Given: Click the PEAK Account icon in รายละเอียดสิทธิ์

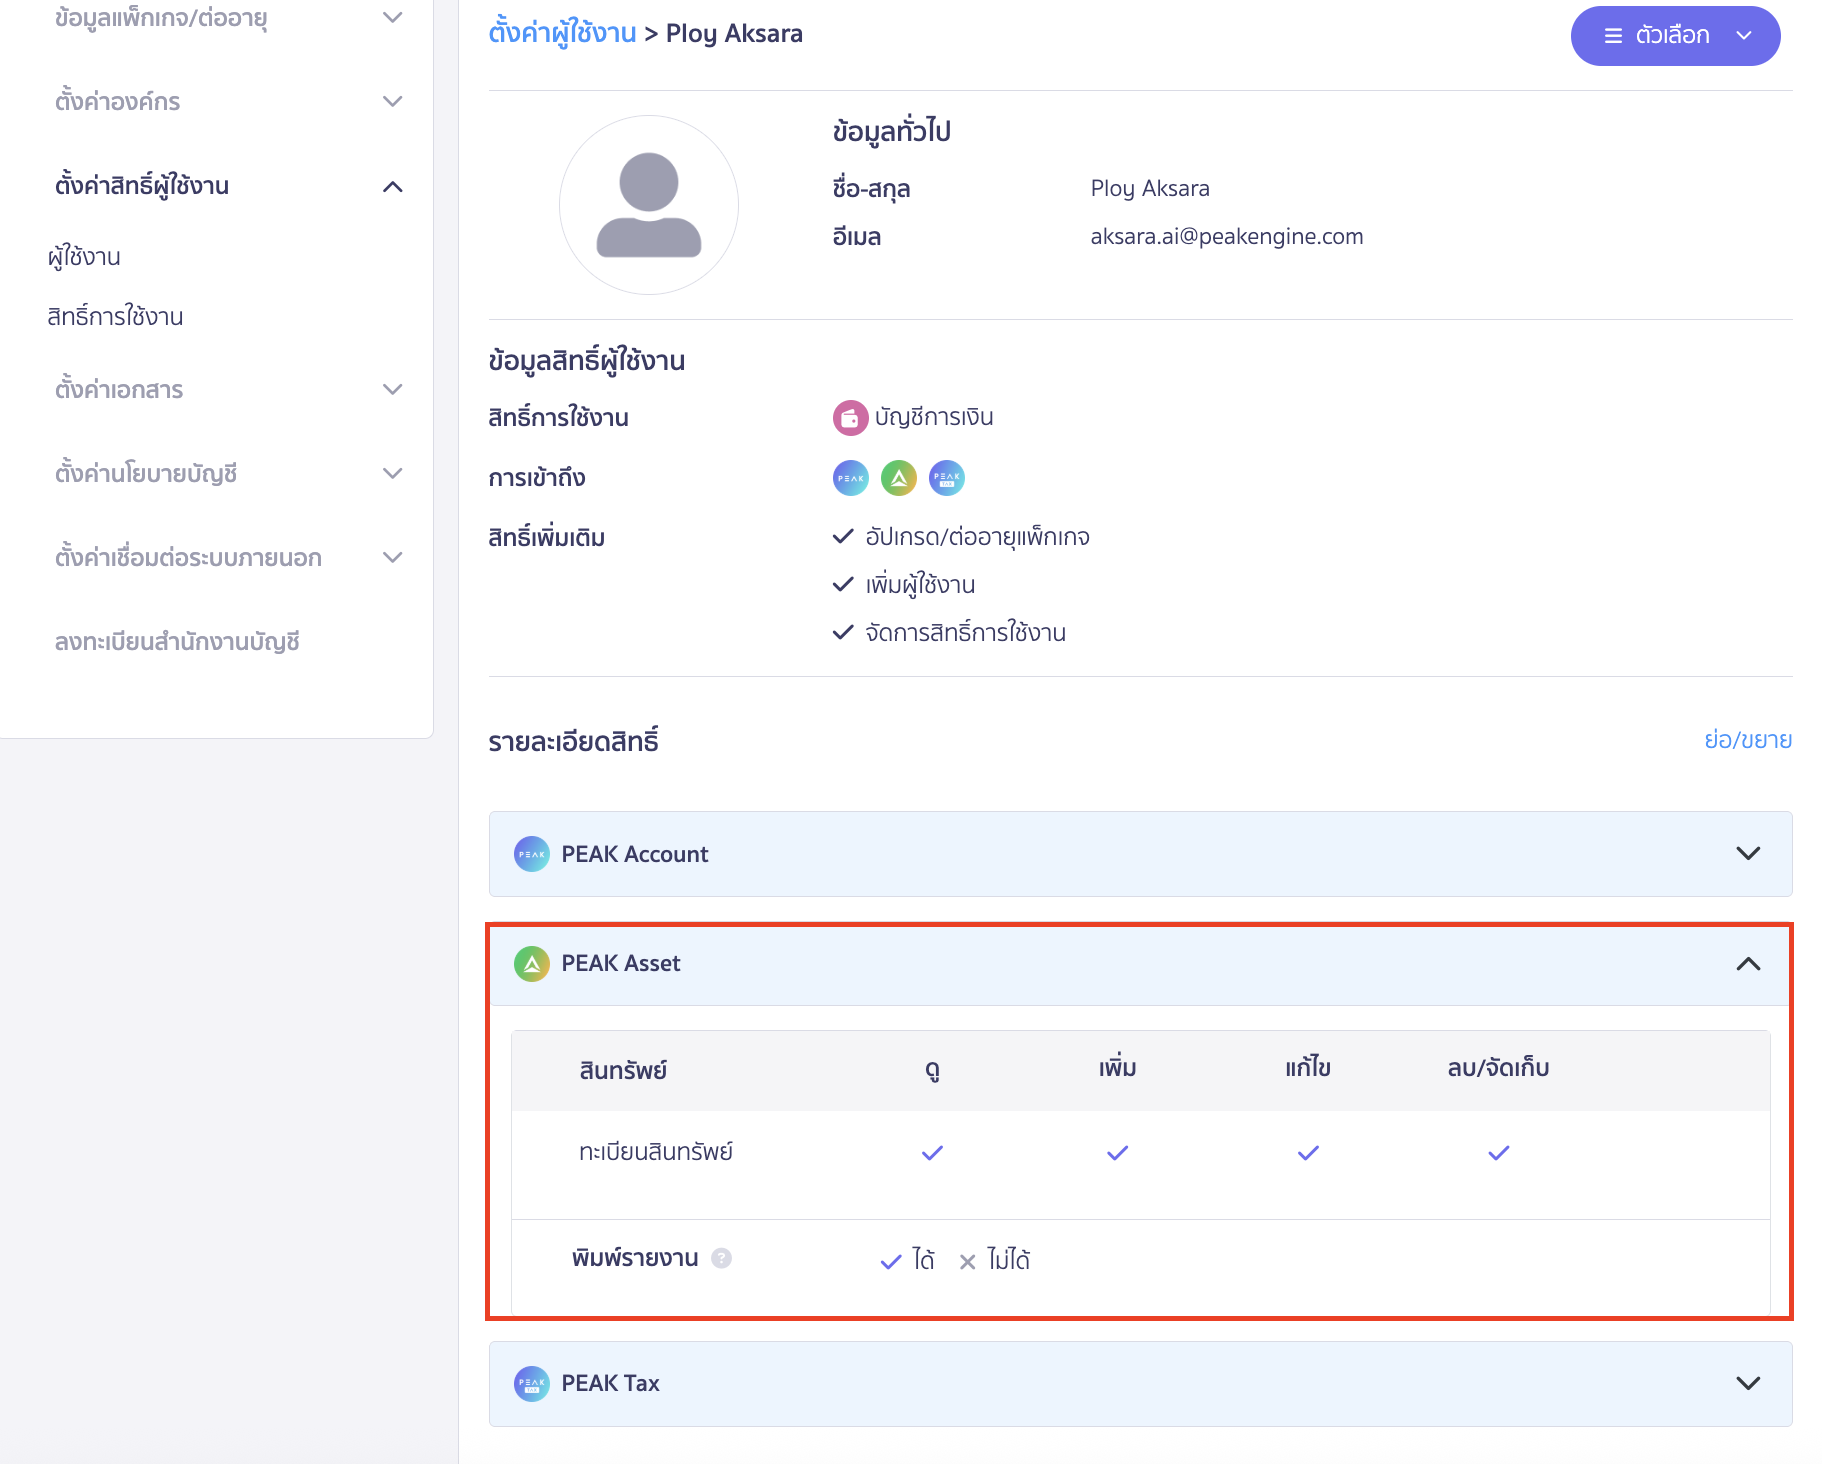Looking at the screenshot, I should (x=532, y=855).
